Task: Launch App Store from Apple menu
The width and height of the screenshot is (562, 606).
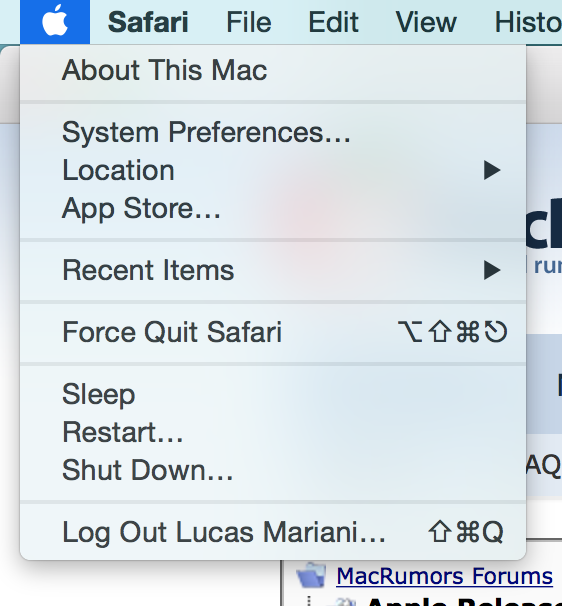Action: tap(273, 208)
